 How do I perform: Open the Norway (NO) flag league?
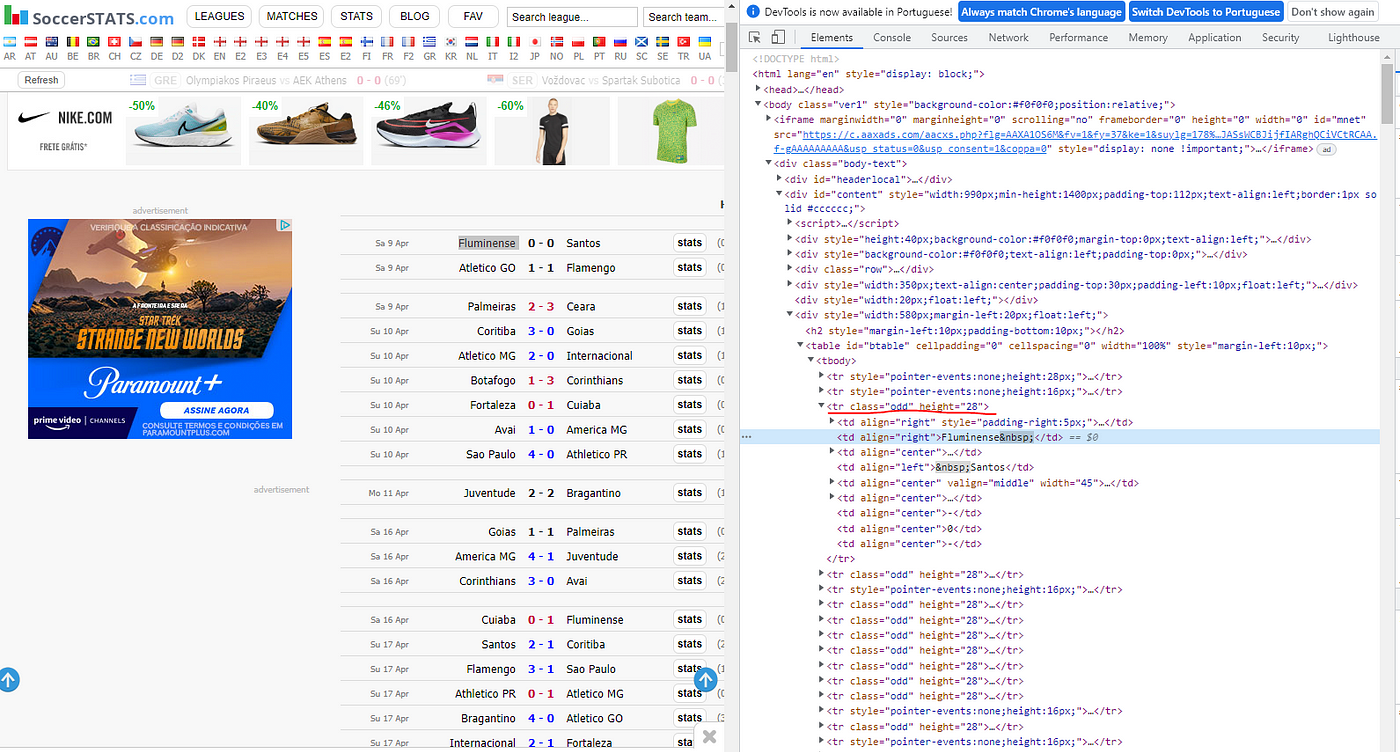[x=556, y=42]
